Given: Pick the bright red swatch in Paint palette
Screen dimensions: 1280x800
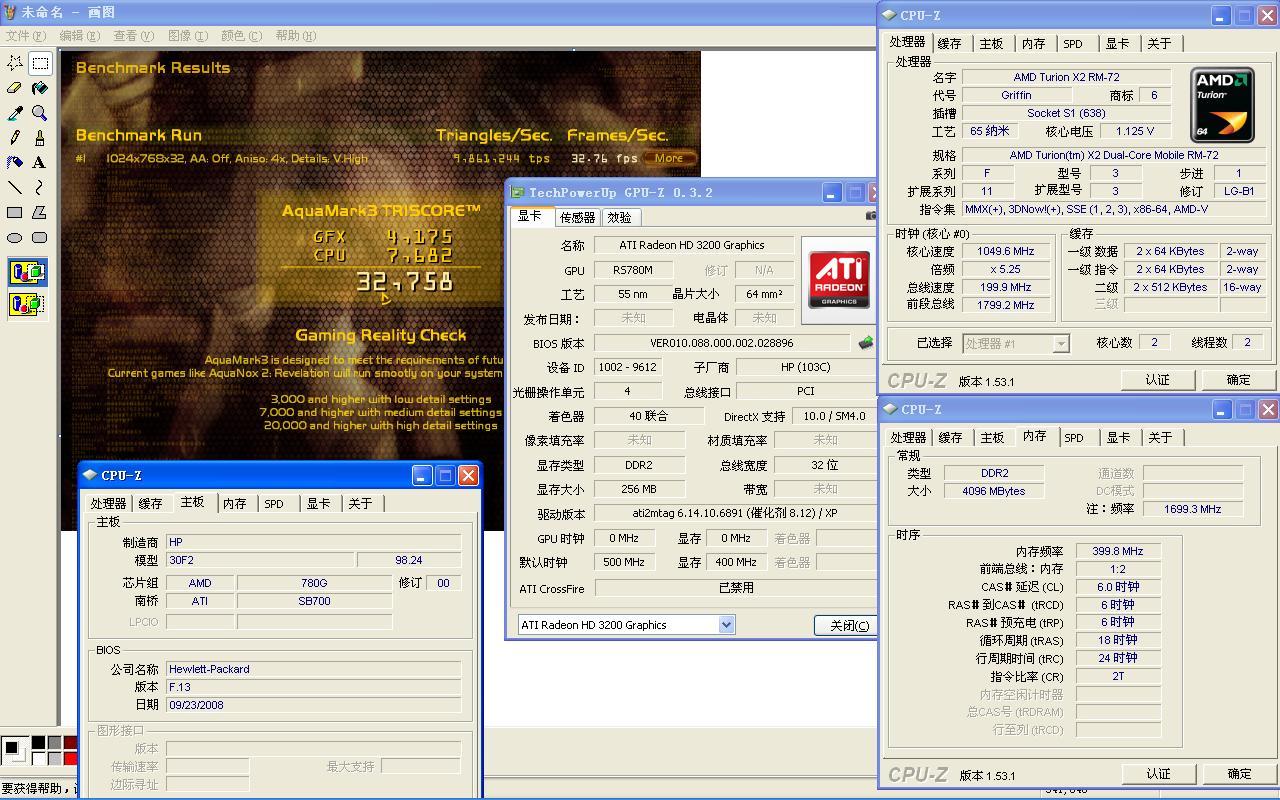Looking at the screenshot, I should [x=70, y=758].
